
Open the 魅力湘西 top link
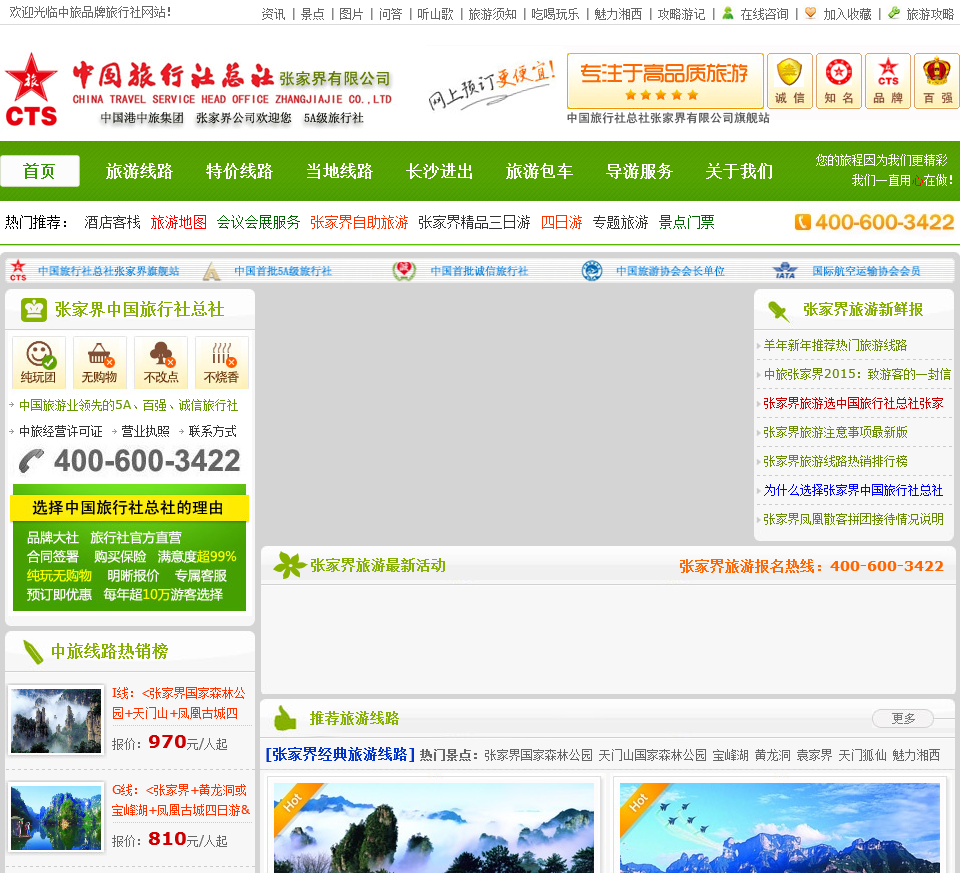[618, 13]
